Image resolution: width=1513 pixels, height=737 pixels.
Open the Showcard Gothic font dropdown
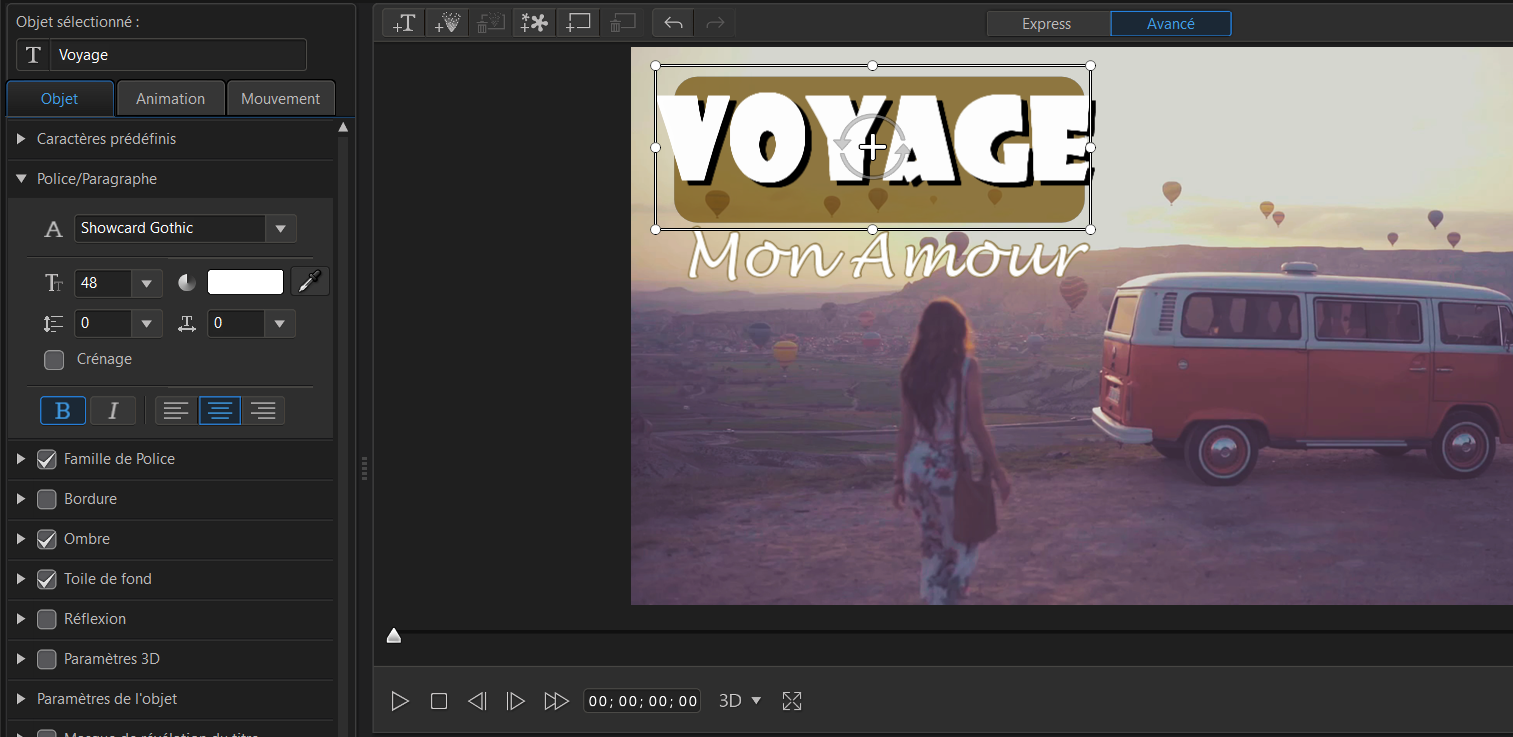281,229
